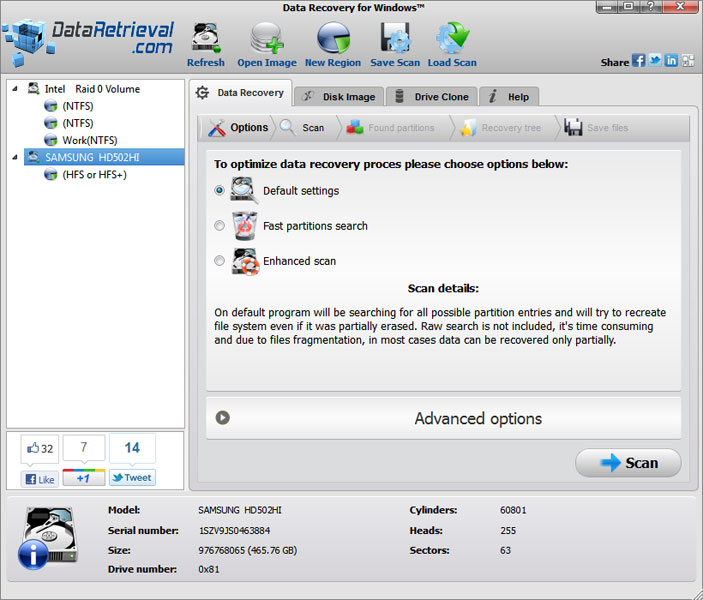Click the heads value 255
Viewport: 703px width, 600px height.
tap(508, 530)
